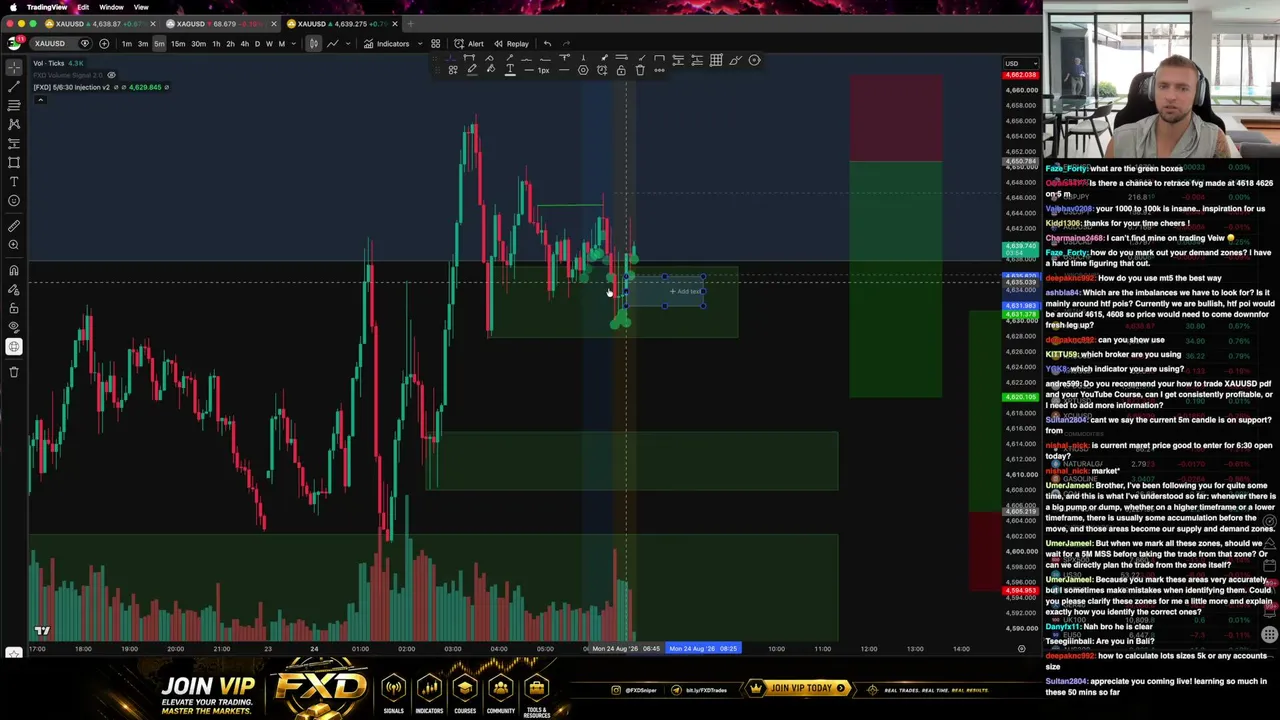Open the Indicators dialog
The height and width of the screenshot is (720, 1280).
(x=386, y=44)
